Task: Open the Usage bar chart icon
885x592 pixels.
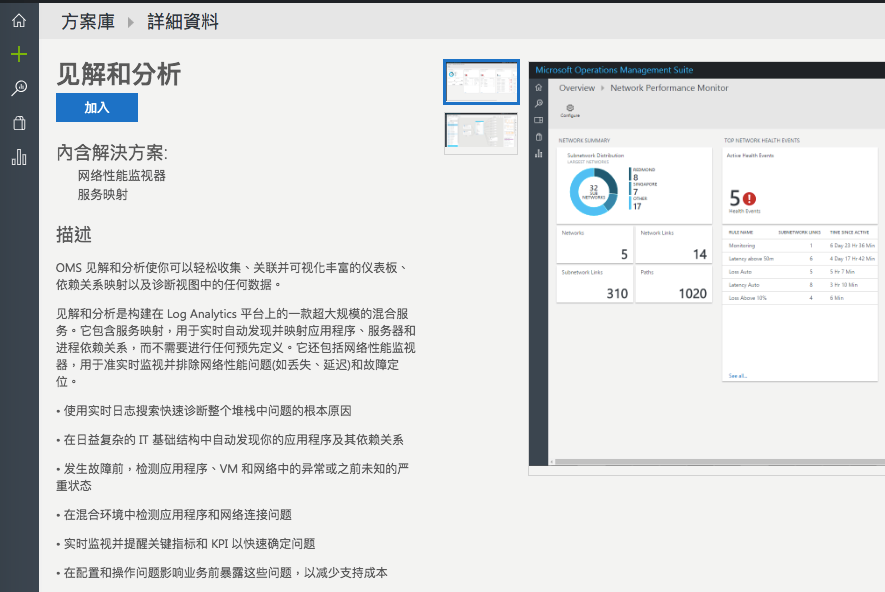Action: click(19, 157)
